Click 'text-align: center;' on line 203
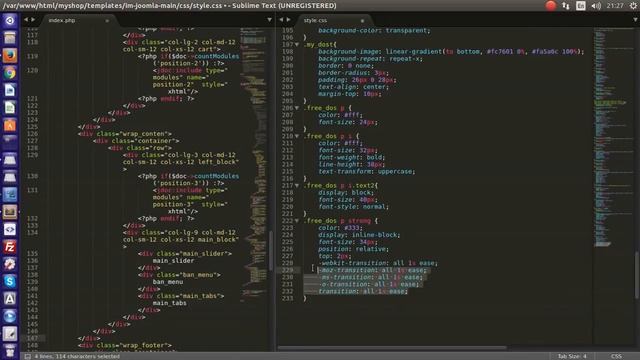Screen dimensions: 640x360 tap(353, 87)
